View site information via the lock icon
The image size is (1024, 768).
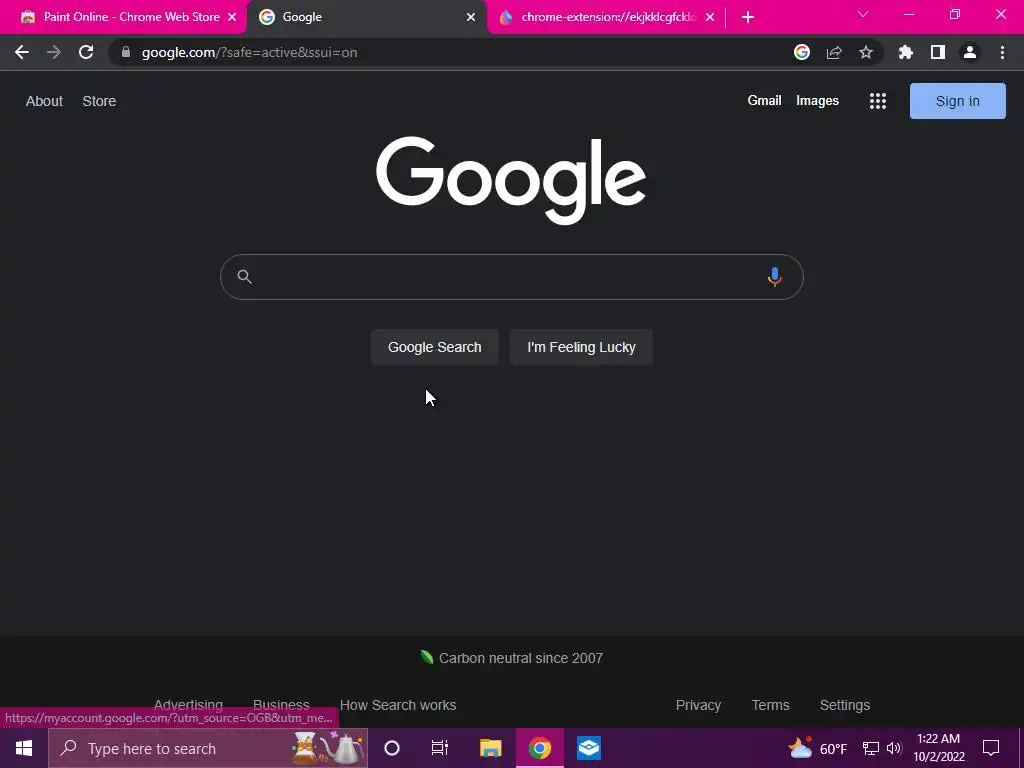126,52
